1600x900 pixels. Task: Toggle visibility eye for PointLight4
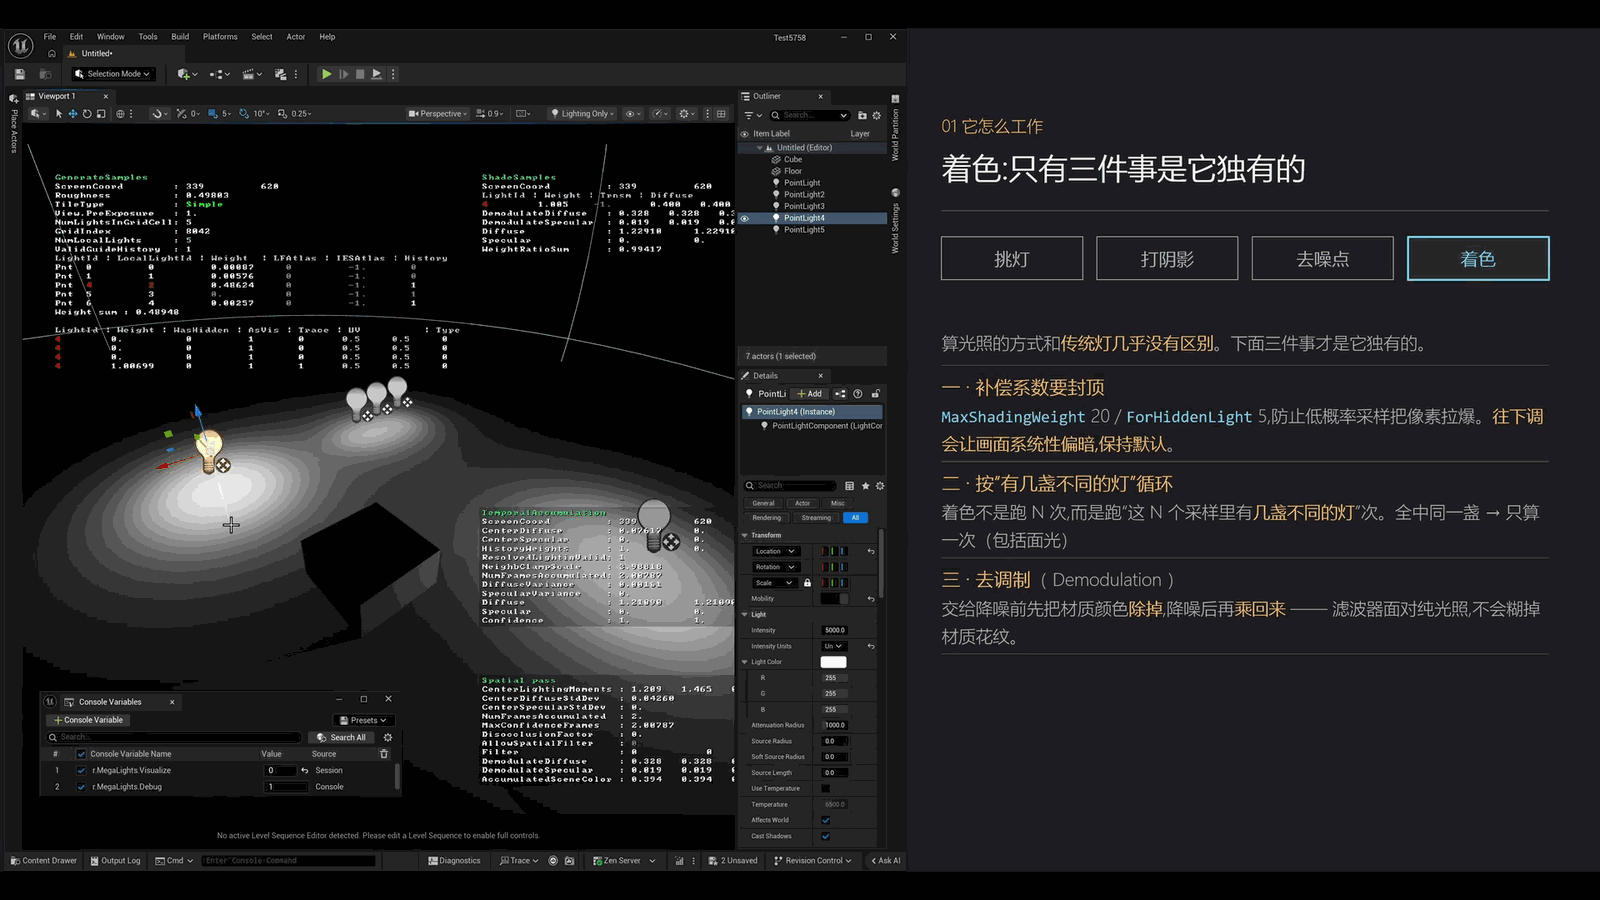pos(744,218)
